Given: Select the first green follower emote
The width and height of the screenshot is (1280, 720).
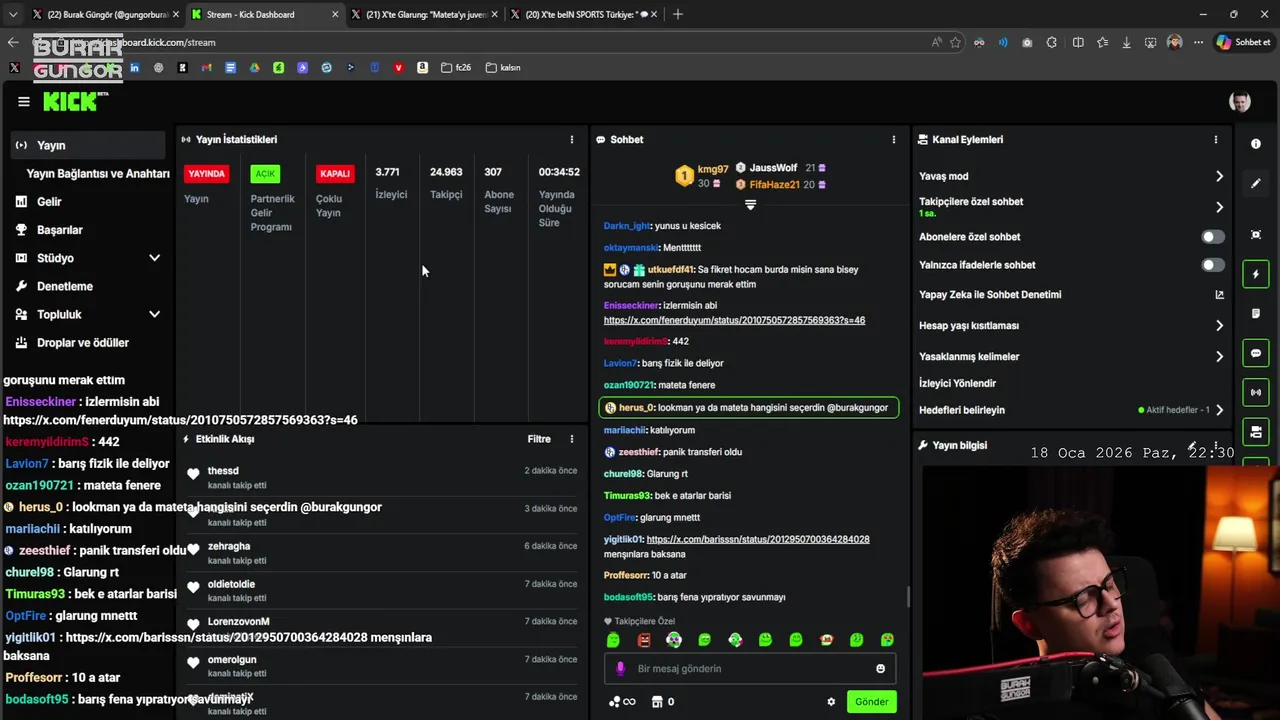Looking at the screenshot, I should click(613, 640).
